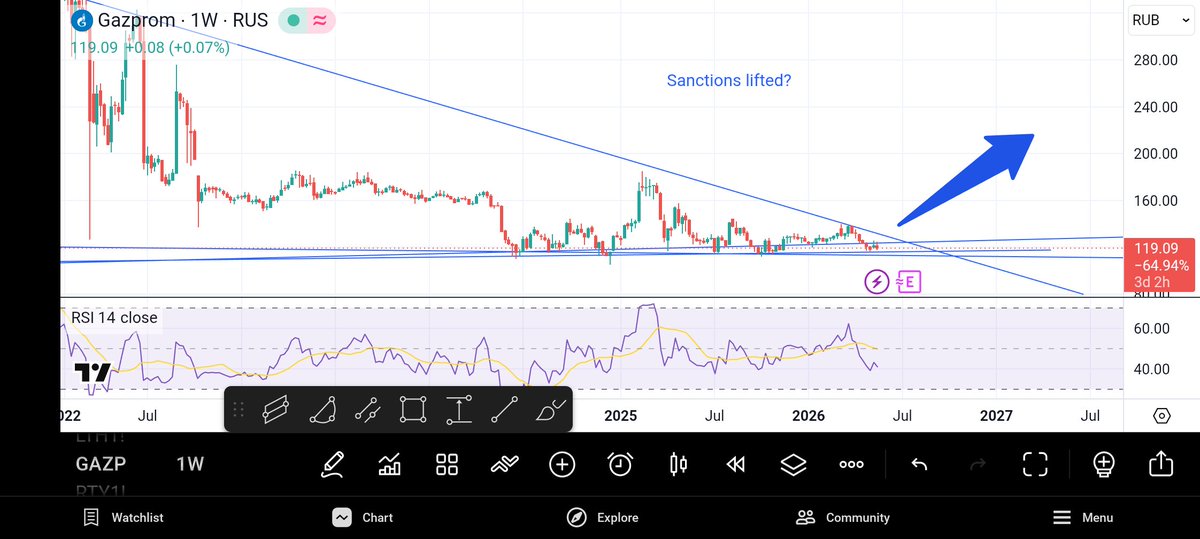Open the chart layout grid
Screen dimensions: 1200x539
tap(447, 464)
